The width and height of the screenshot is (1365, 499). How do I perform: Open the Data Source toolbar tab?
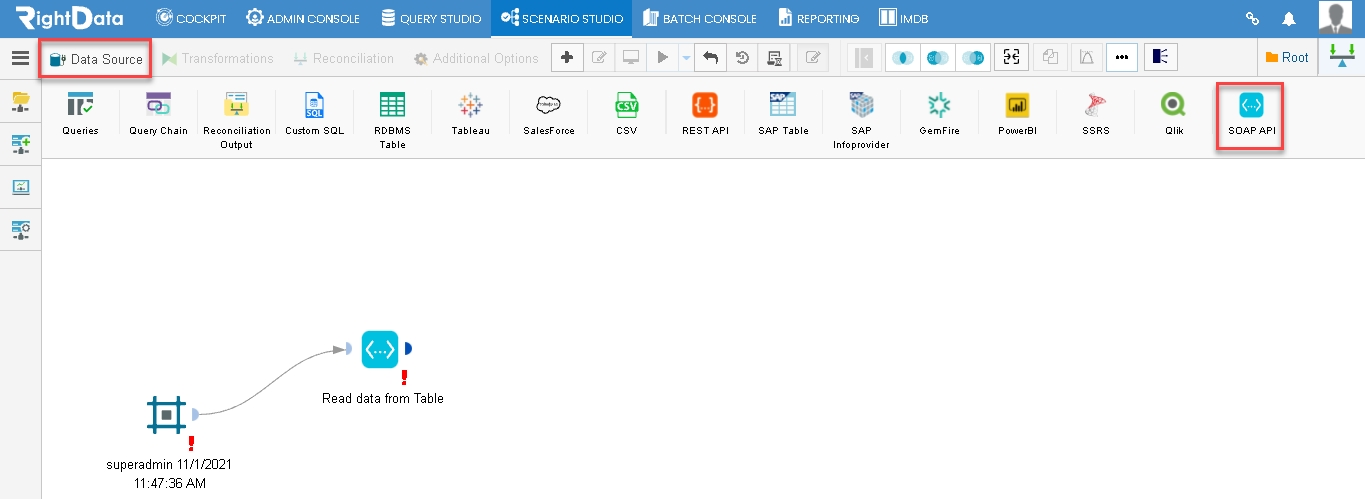coord(96,59)
